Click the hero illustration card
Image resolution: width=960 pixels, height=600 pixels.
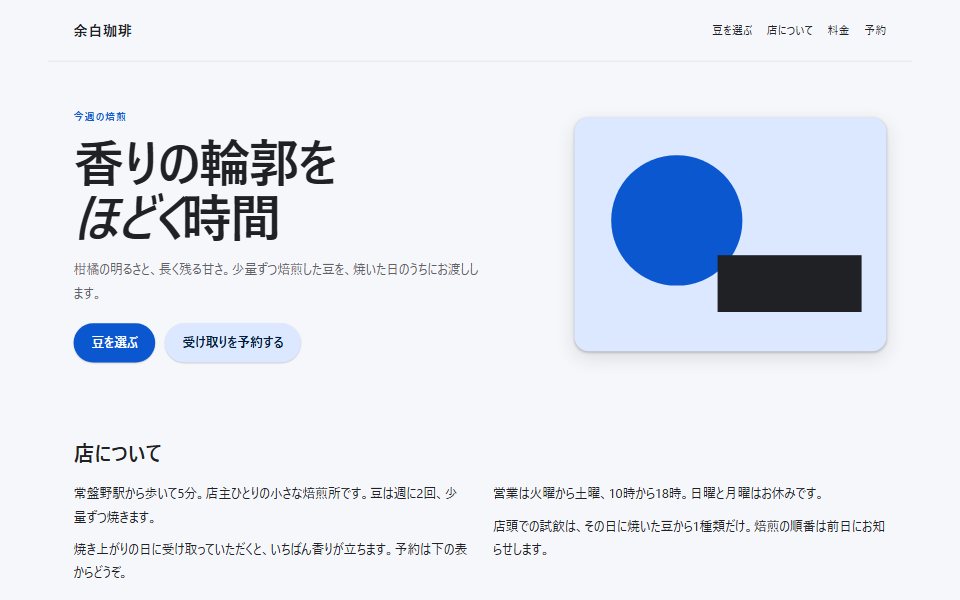click(730, 234)
